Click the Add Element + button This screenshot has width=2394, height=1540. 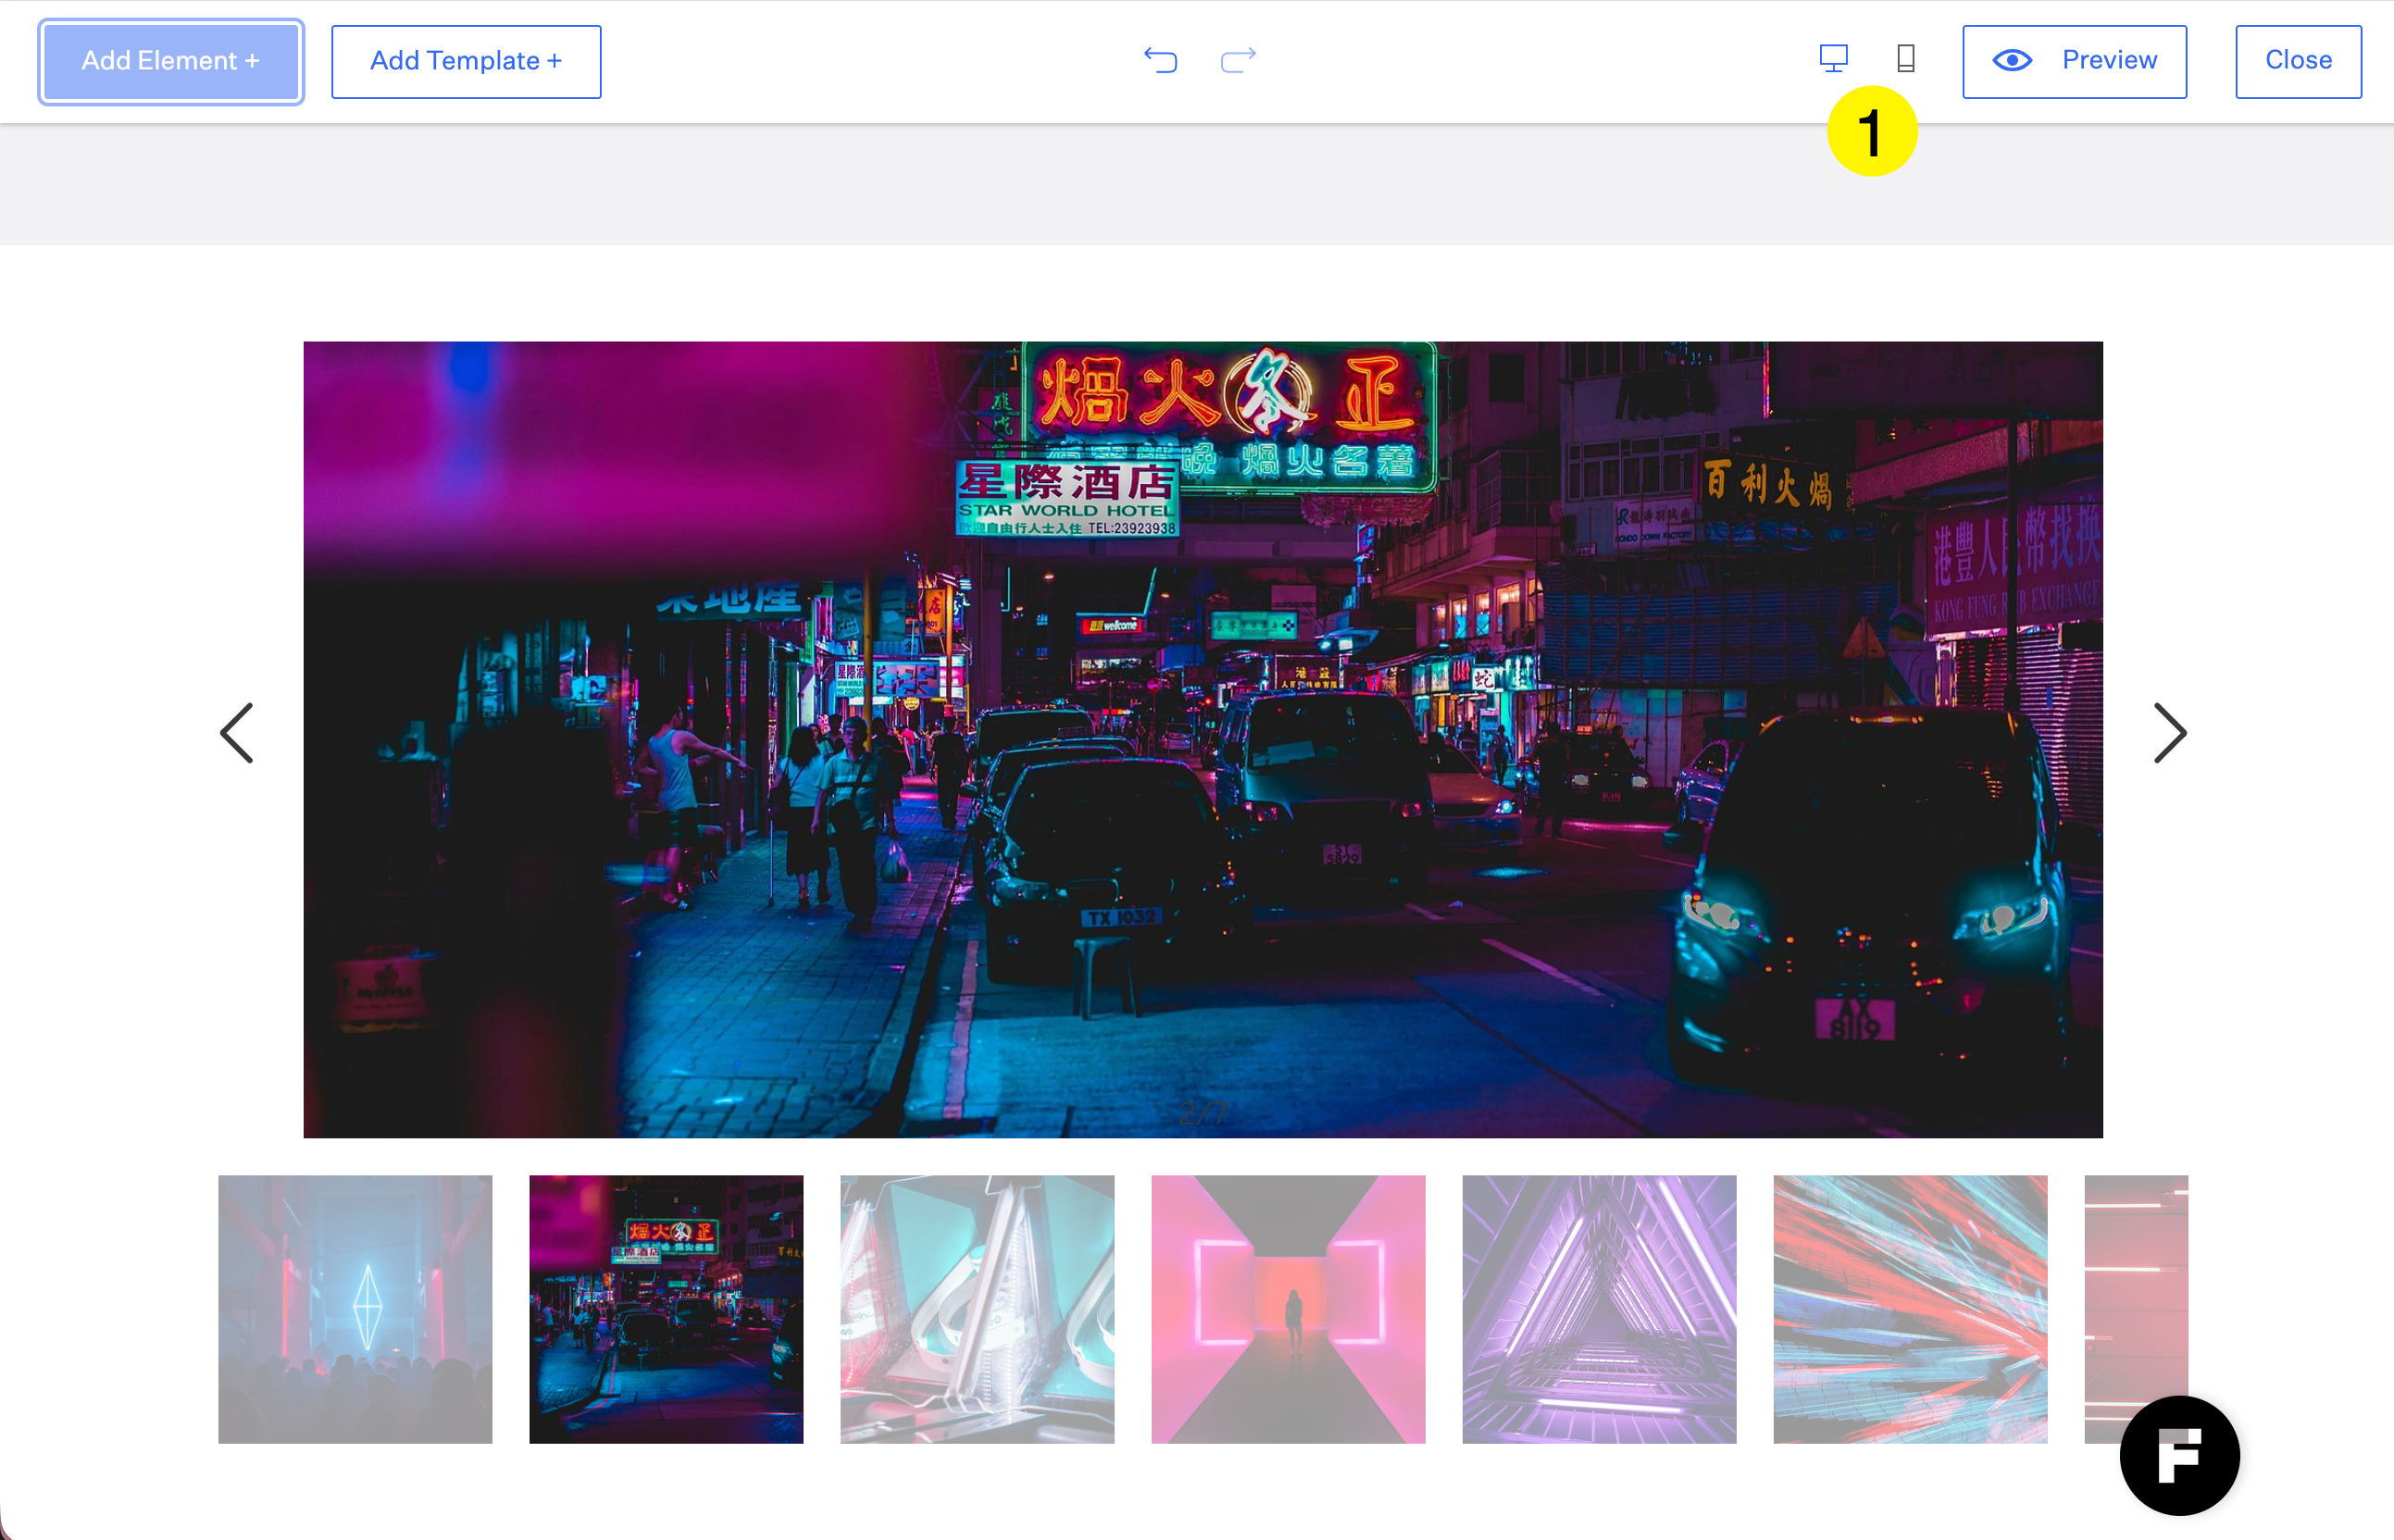pyautogui.click(x=171, y=61)
